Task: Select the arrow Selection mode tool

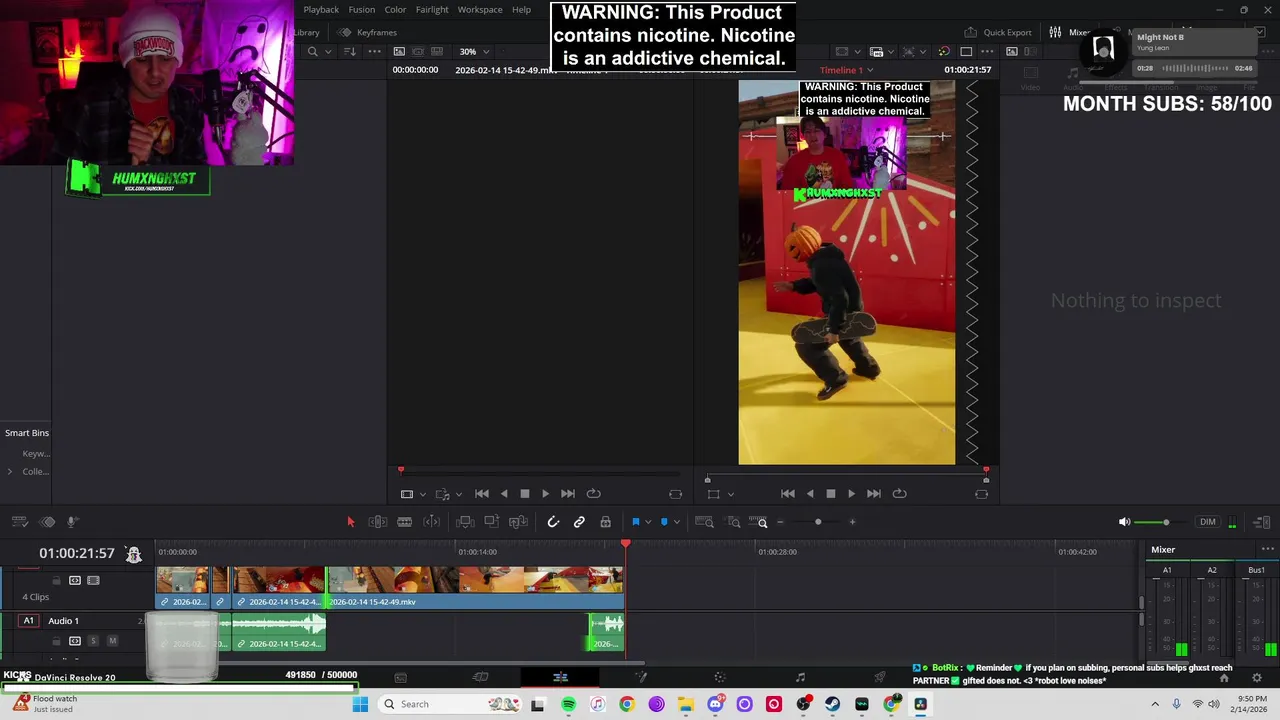Action: click(350, 522)
